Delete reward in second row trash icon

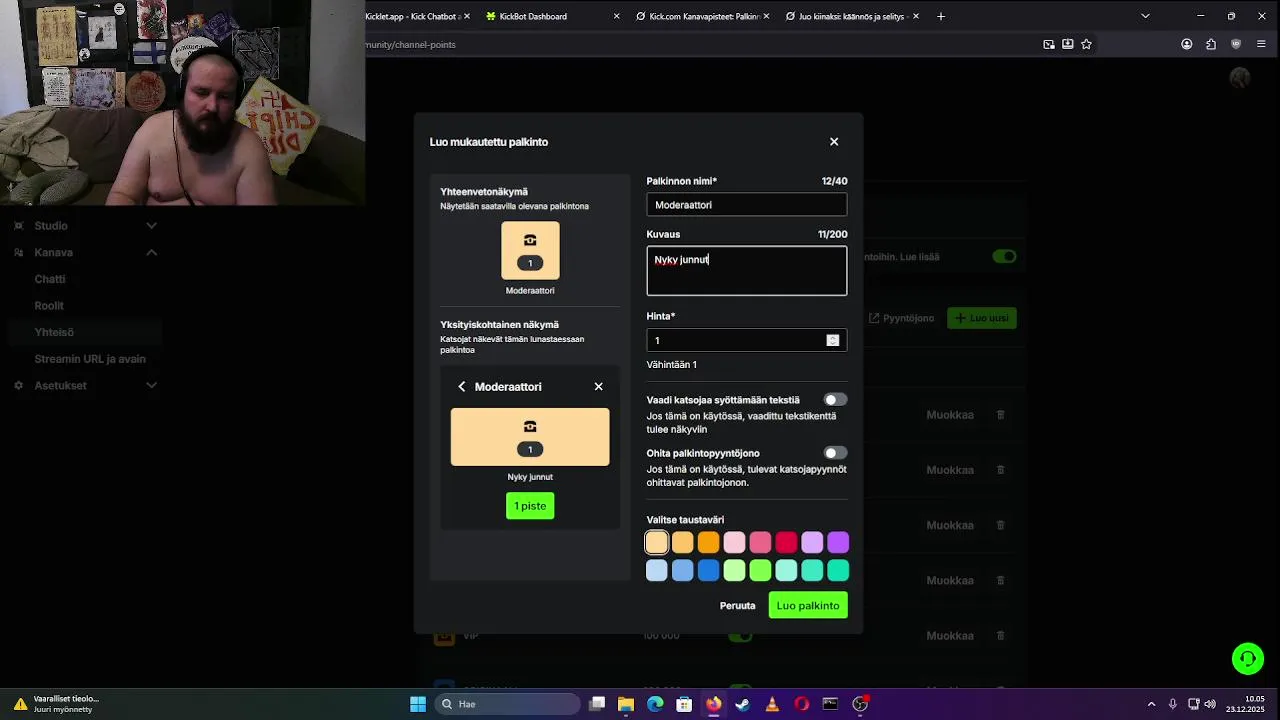pyautogui.click(x=1000, y=470)
